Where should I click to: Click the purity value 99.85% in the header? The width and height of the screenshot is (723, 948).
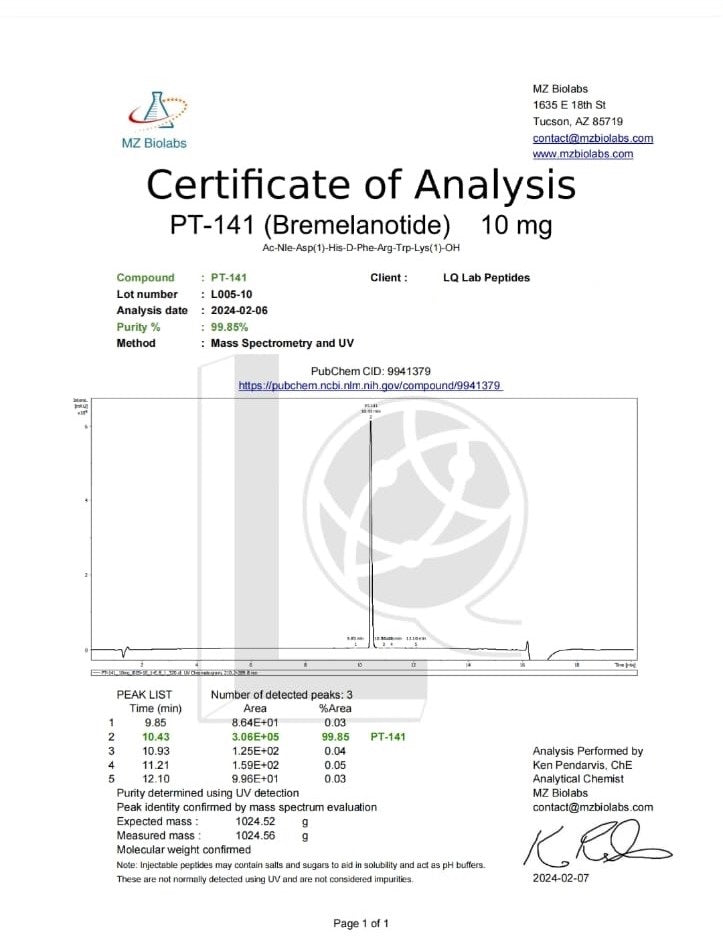[x=229, y=327]
